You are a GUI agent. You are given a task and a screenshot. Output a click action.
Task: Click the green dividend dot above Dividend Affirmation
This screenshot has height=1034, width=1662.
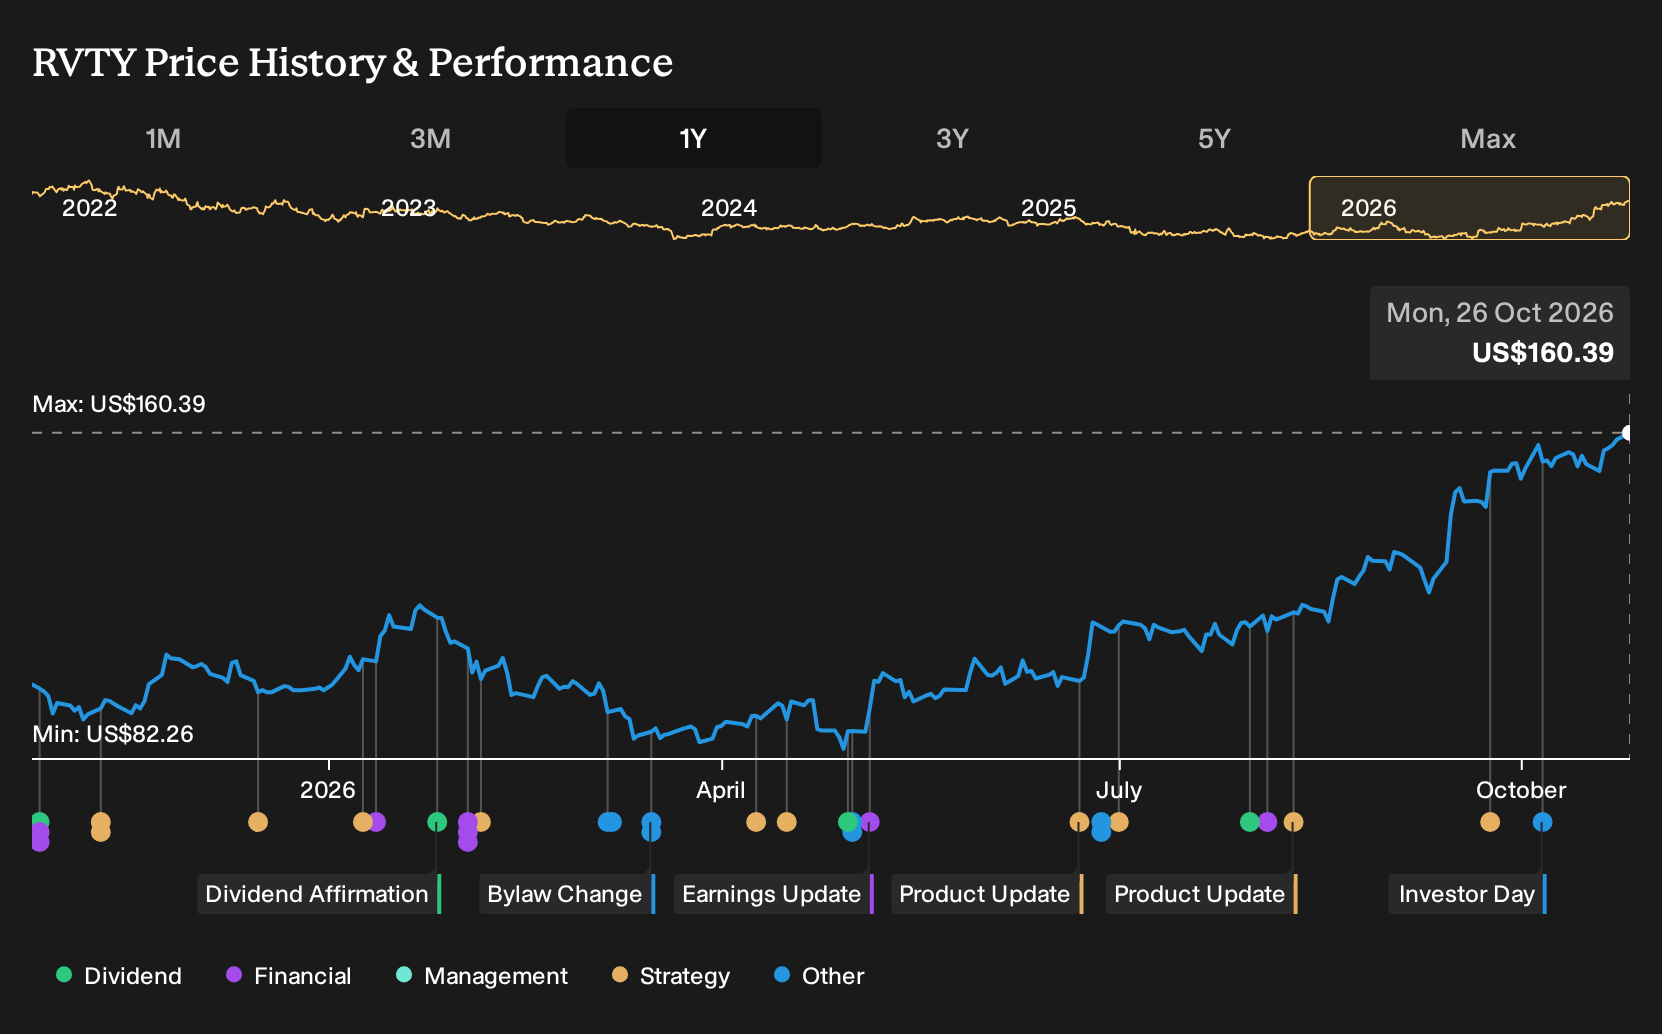437,822
